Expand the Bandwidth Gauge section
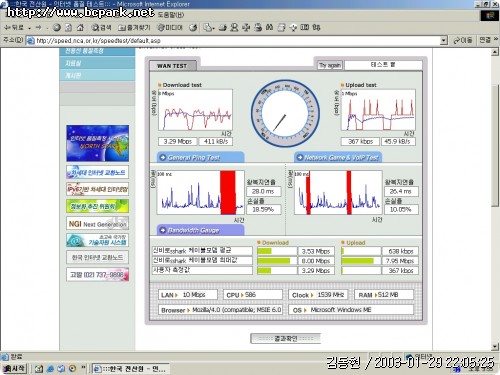Viewport: 500px width, 375px height. pos(200,230)
